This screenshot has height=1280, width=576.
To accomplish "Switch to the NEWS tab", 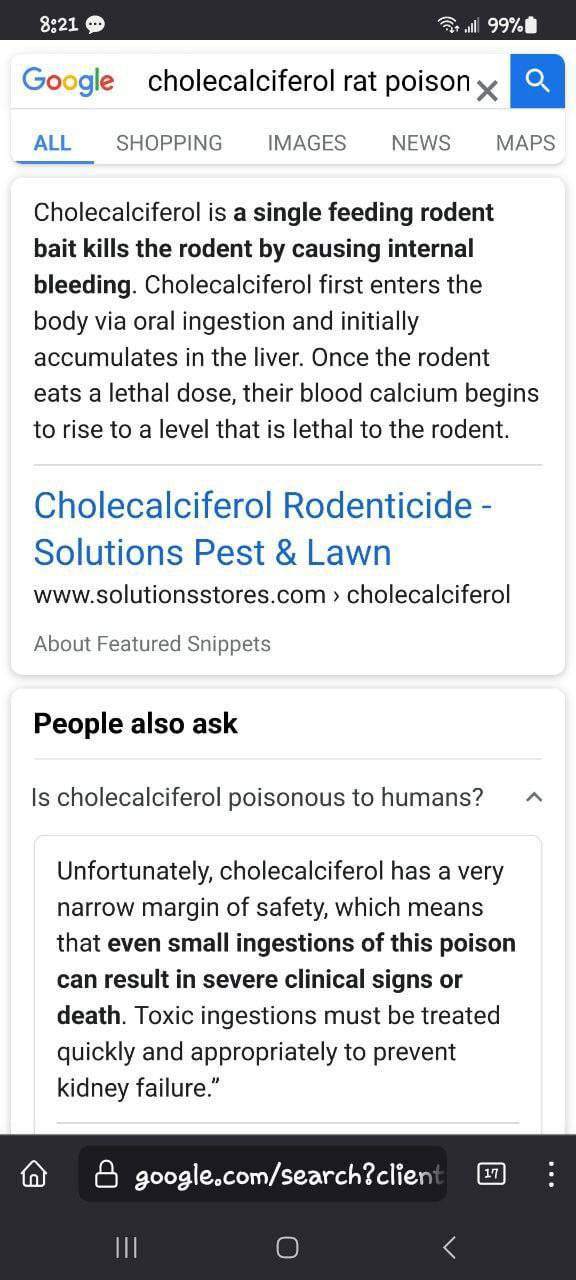I will (x=421, y=143).
